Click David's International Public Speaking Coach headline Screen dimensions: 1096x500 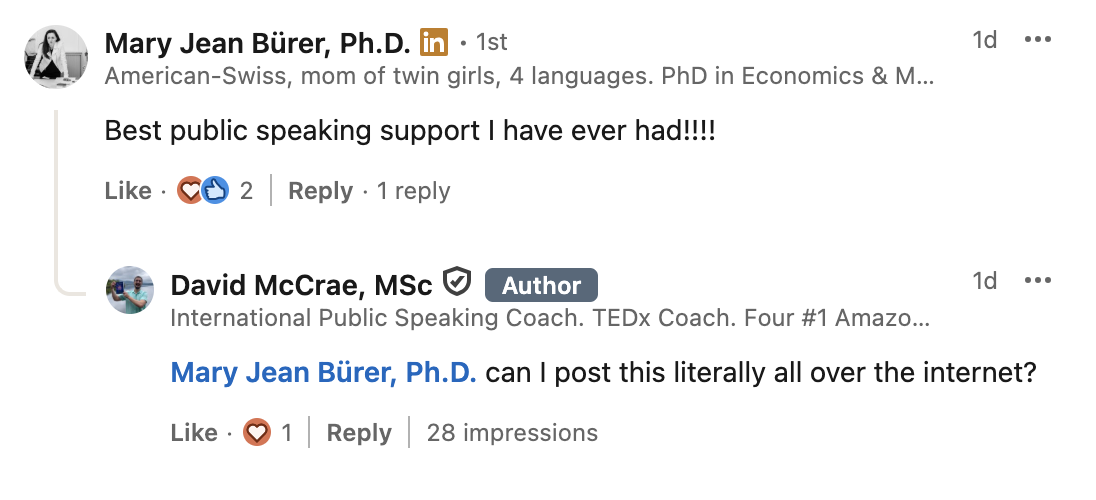[x=550, y=318]
